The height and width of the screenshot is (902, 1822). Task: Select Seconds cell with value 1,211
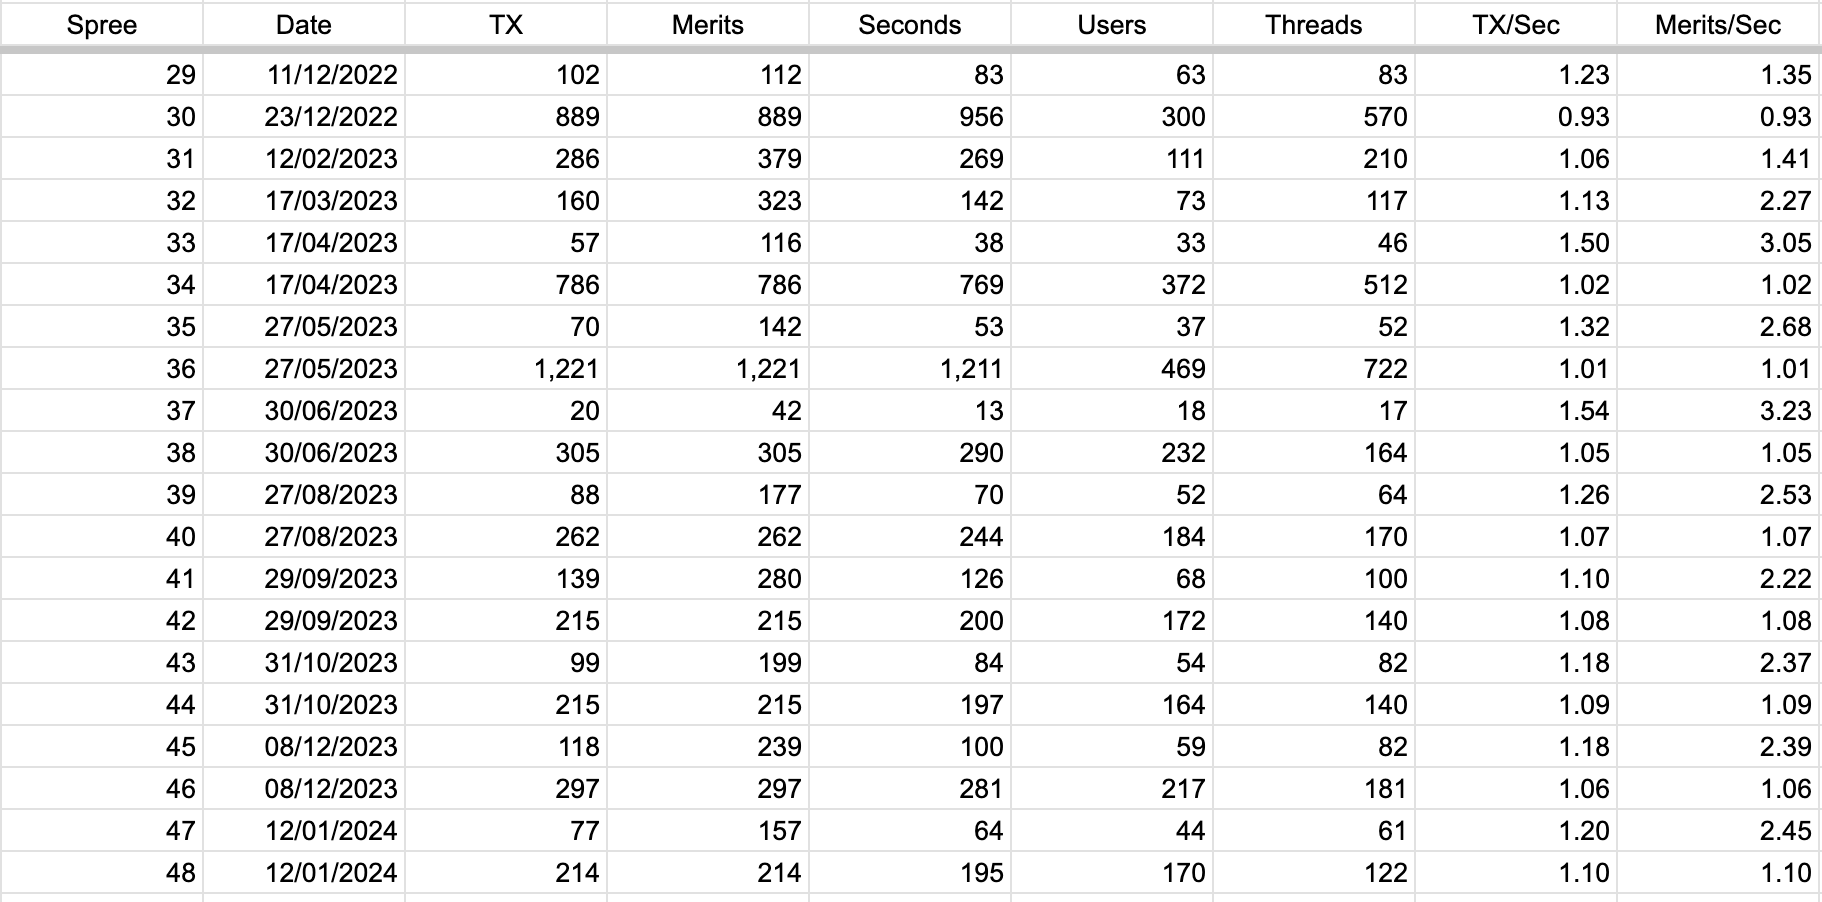(x=910, y=369)
